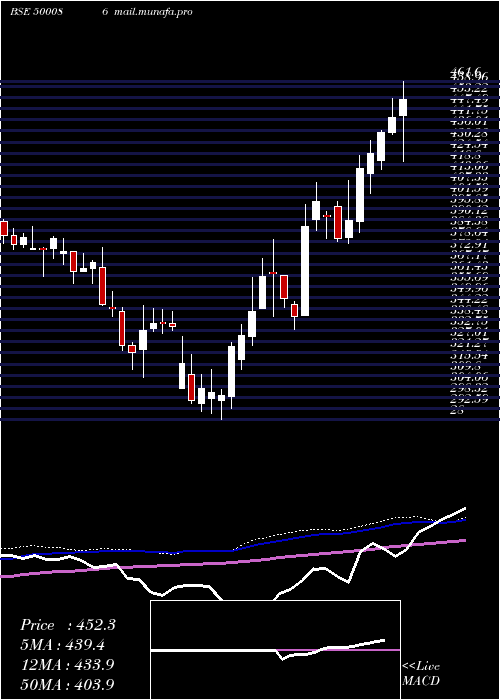500x700 pixels.
Task: Click the <<Live MACD label
Action: pos(421,674)
